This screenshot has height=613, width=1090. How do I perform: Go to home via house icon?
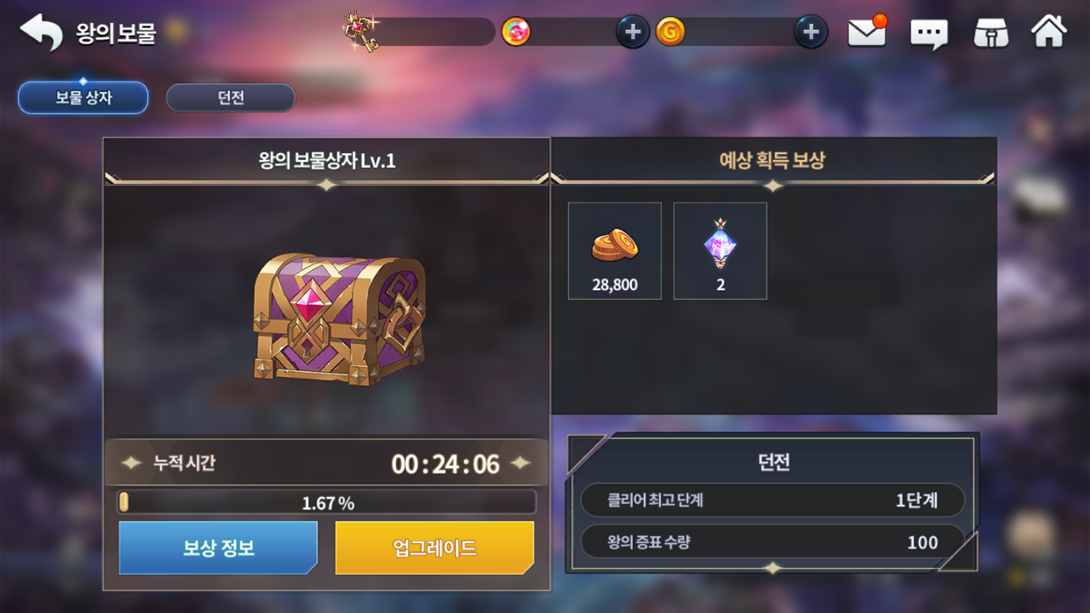tap(1048, 31)
